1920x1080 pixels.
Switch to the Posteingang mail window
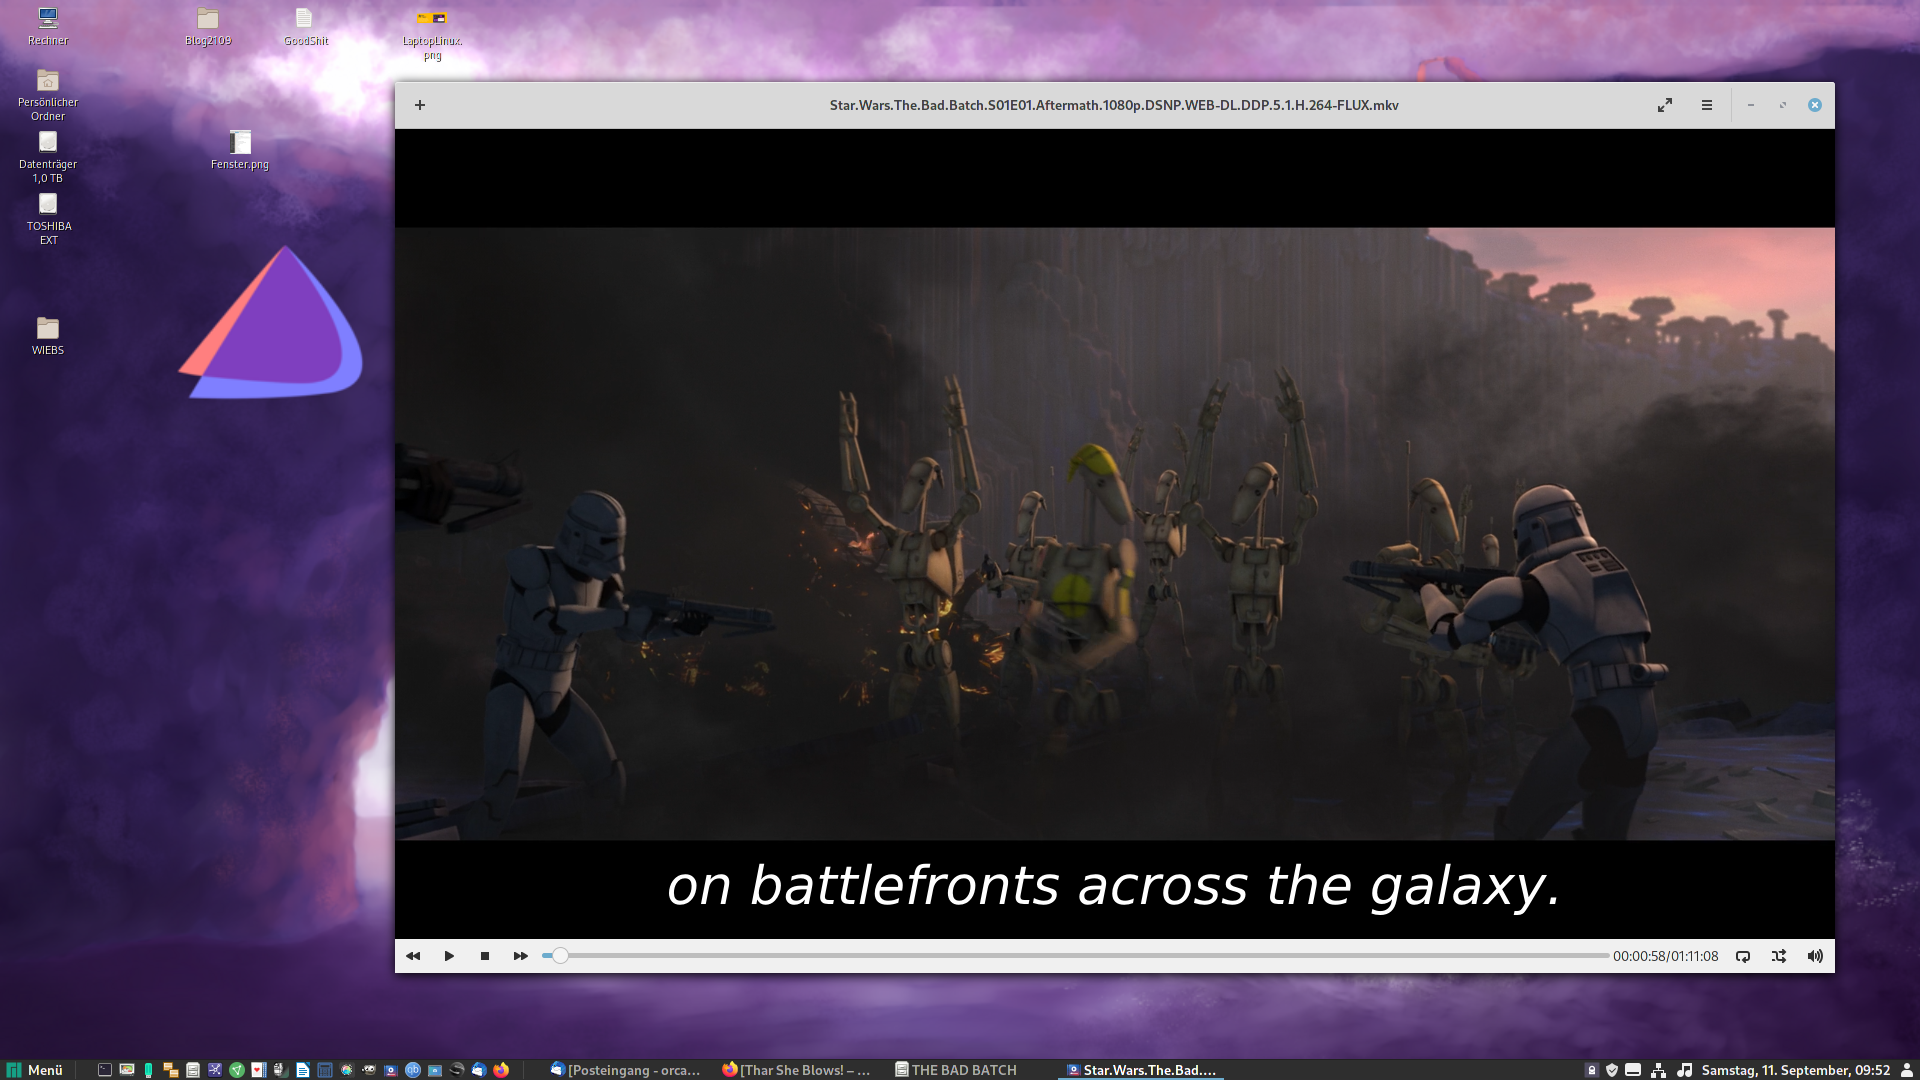pos(626,1070)
